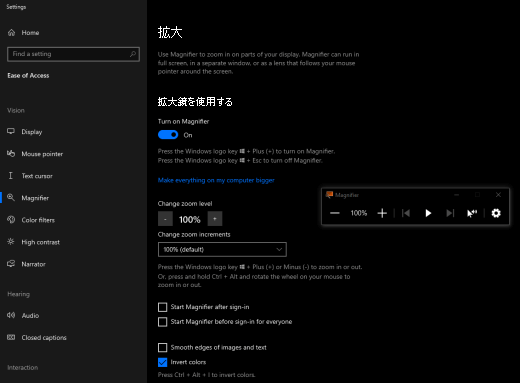Minimize the Magnifier toolbar window

[x=457, y=195]
